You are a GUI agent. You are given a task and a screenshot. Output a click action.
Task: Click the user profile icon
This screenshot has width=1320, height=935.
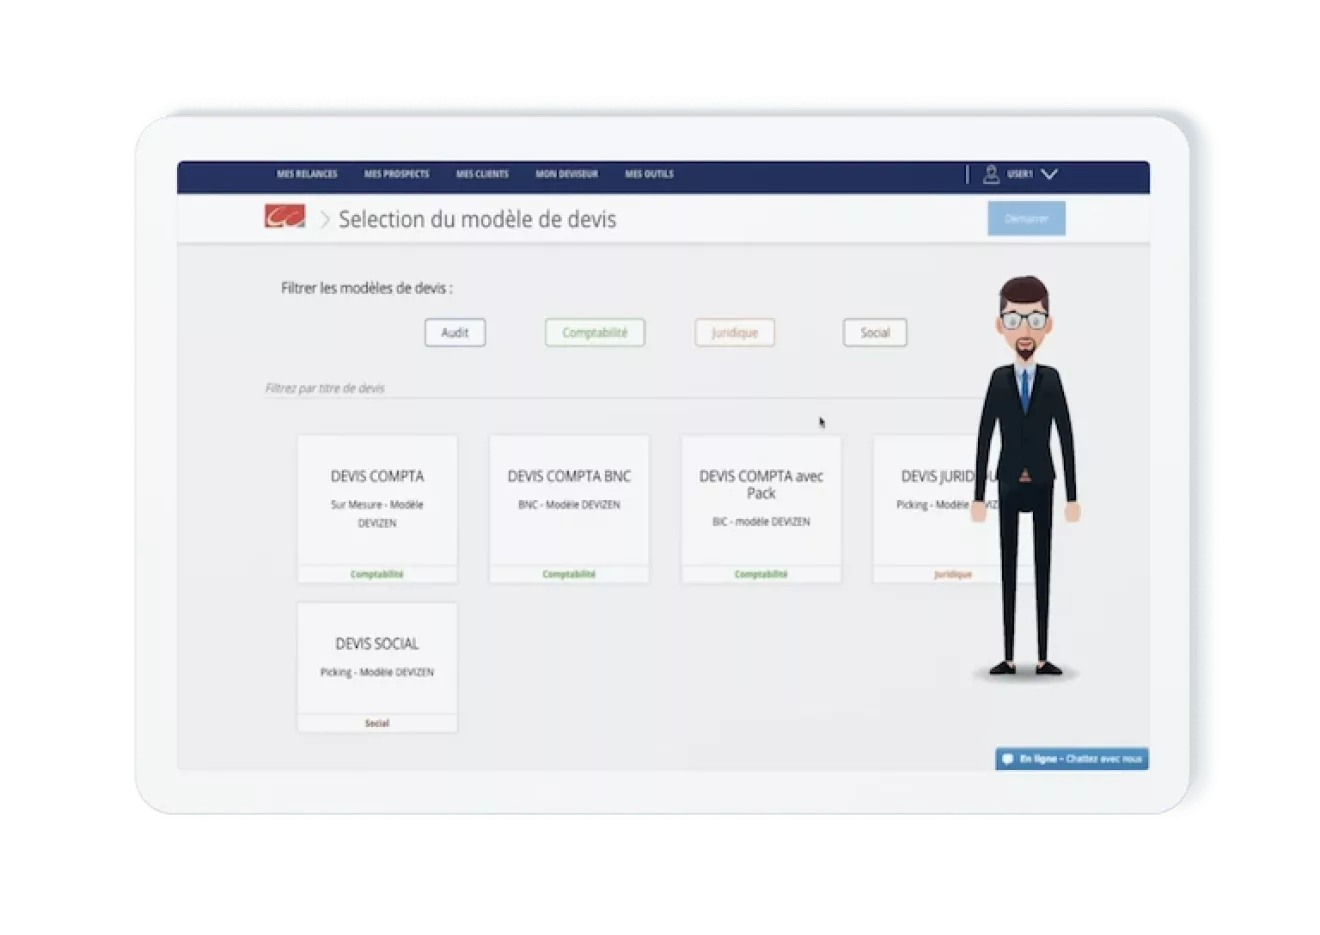(x=991, y=174)
